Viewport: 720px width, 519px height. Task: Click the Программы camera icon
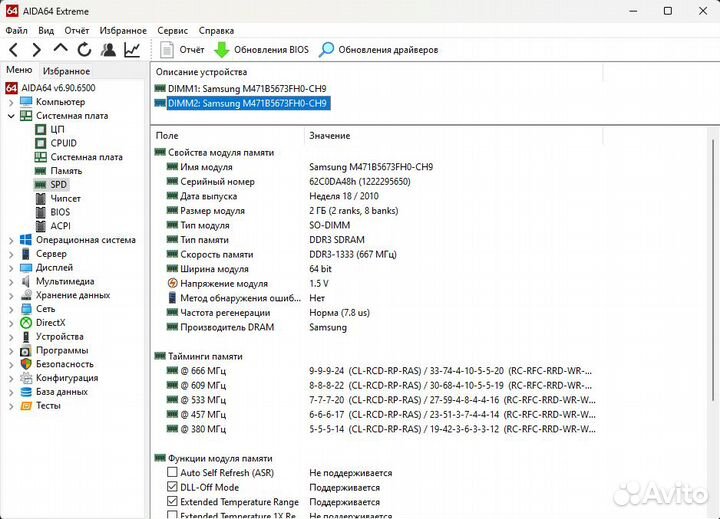(x=26, y=350)
